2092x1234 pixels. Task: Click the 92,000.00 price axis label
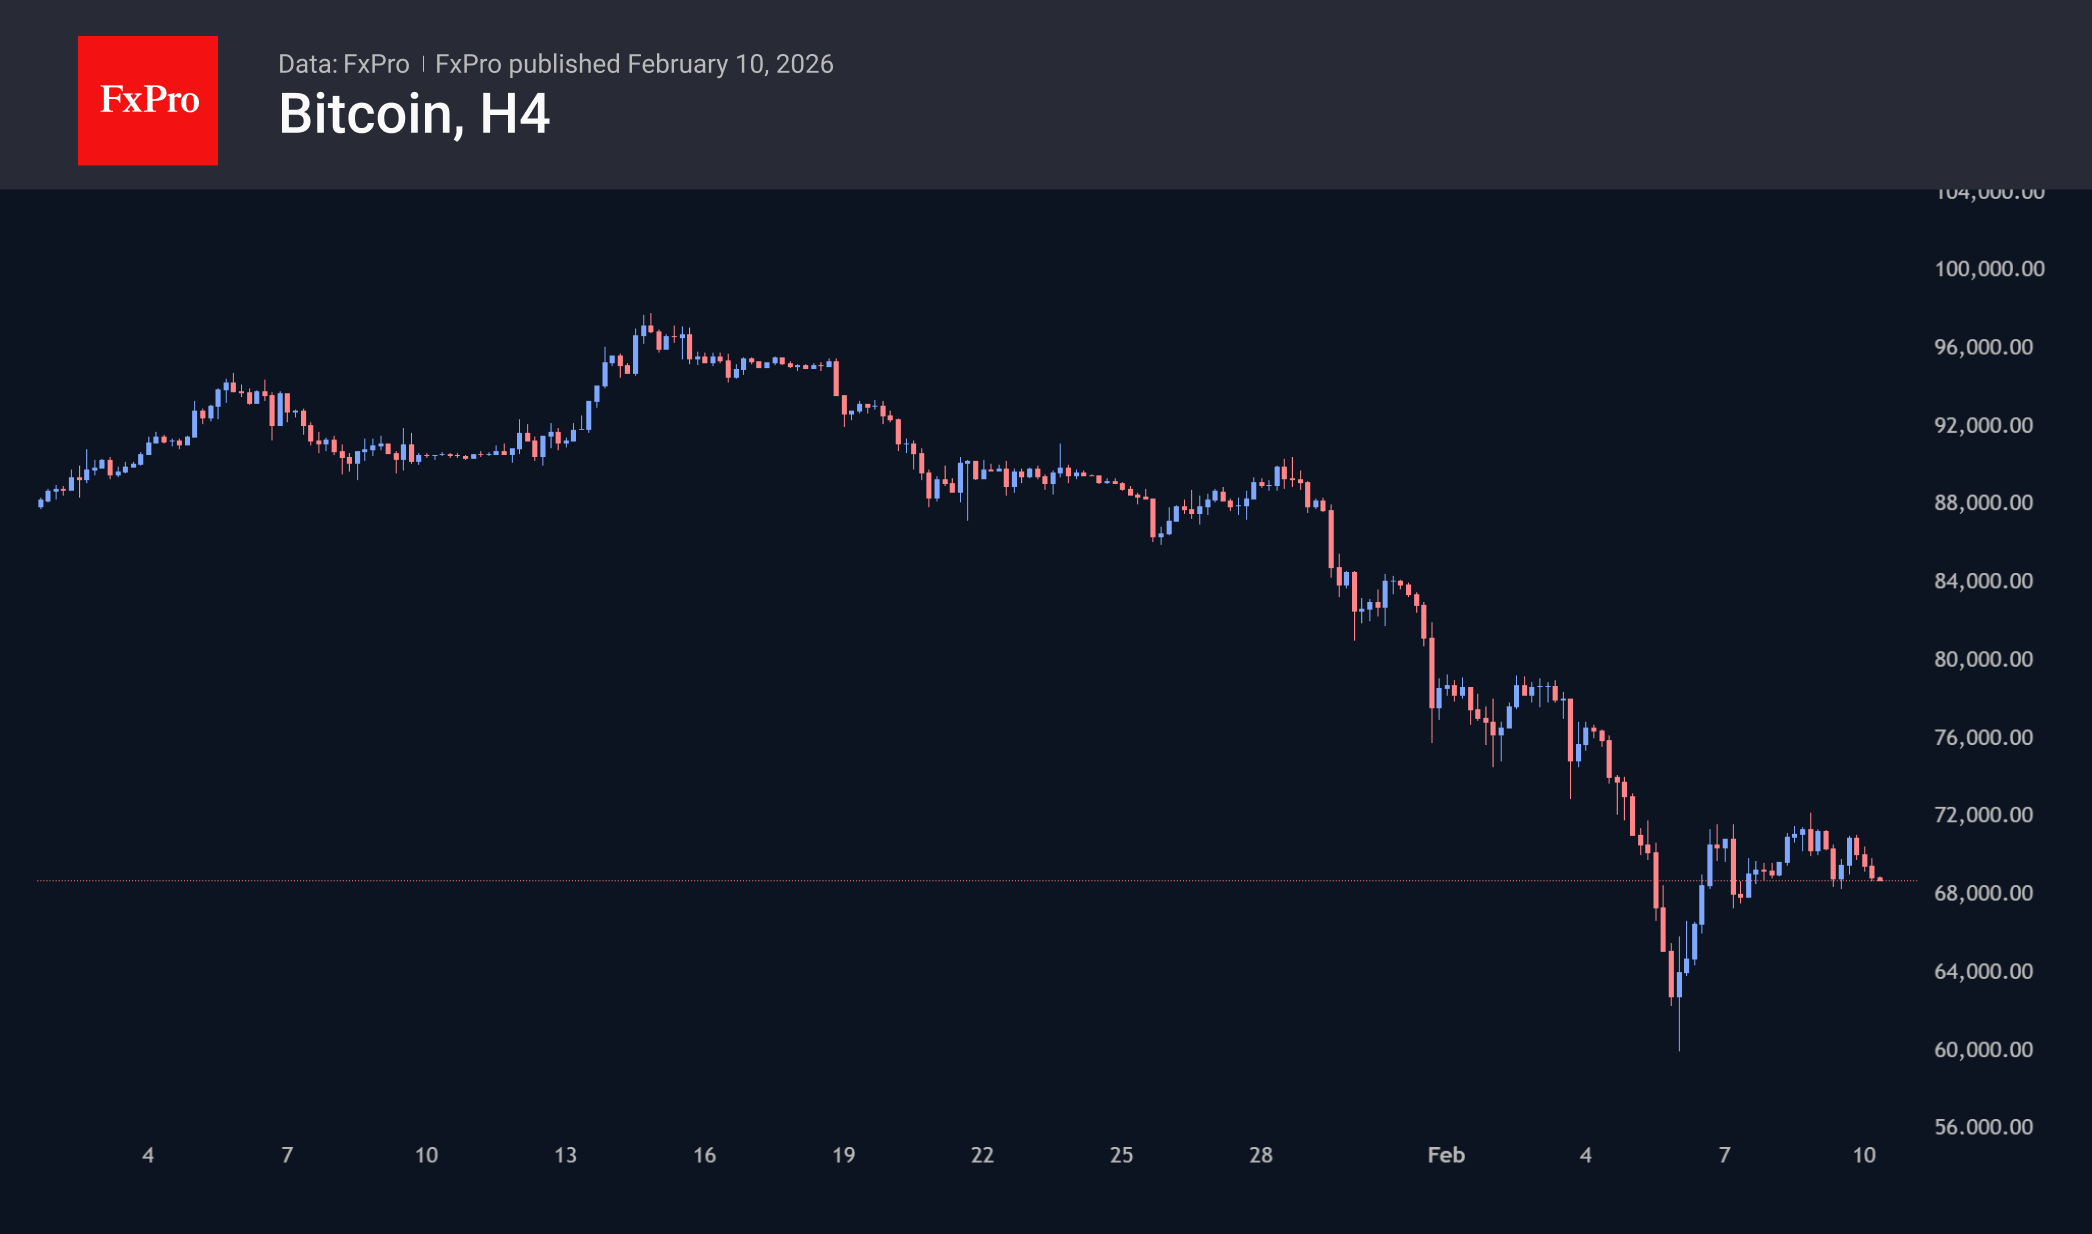[1983, 425]
